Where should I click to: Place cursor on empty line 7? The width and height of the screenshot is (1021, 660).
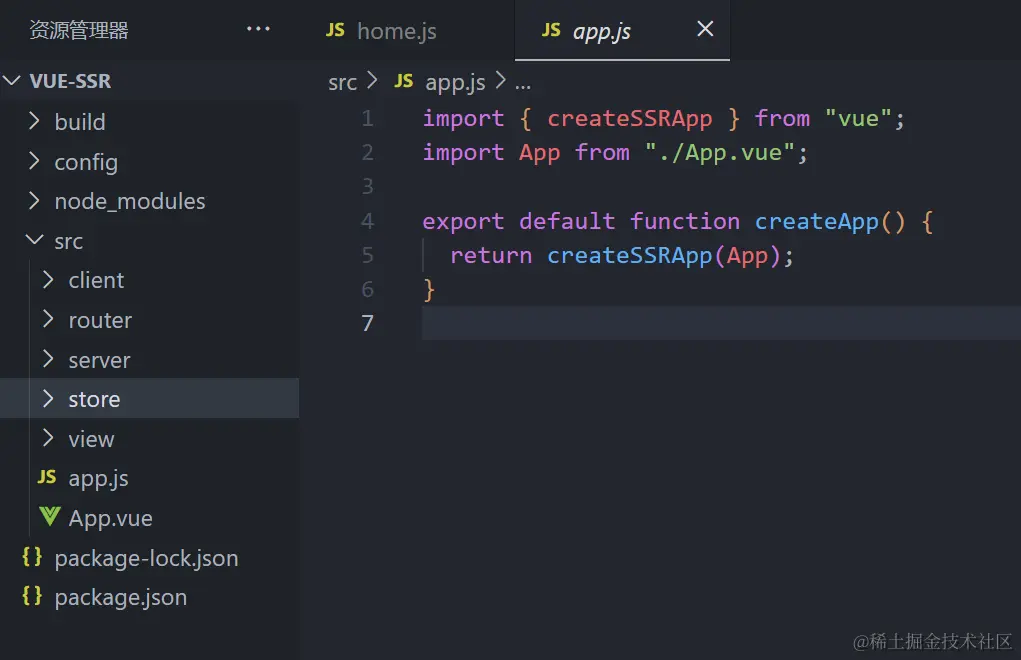tap(721, 323)
